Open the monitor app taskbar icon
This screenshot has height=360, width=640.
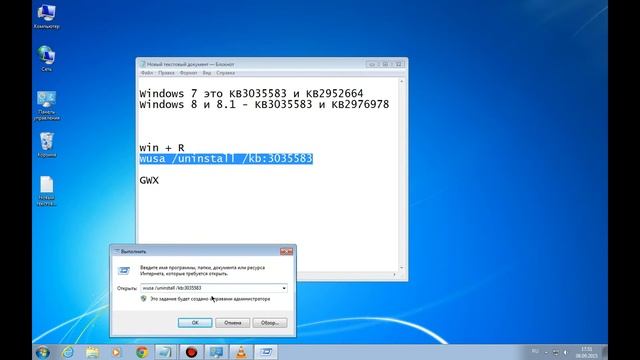pos(216,352)
